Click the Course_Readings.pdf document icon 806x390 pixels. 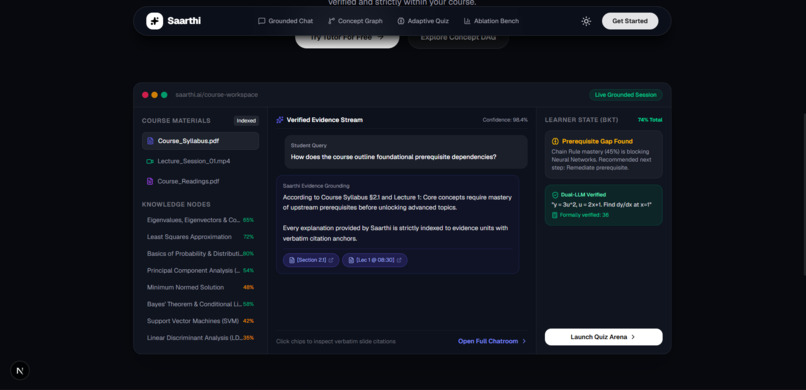[150, 181]
